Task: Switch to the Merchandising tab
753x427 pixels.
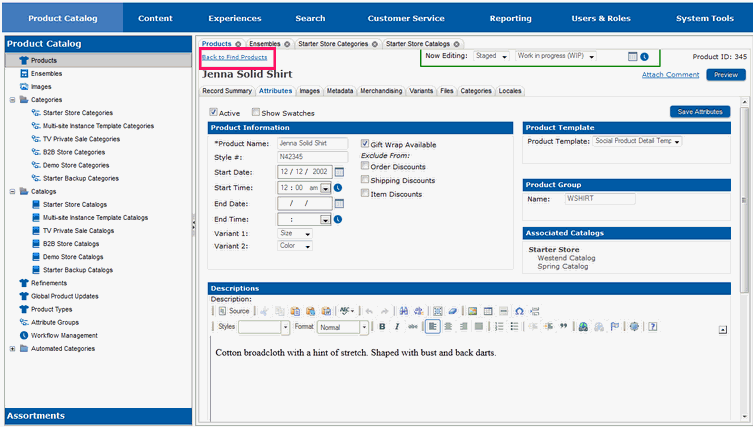Action: point(381,91)
